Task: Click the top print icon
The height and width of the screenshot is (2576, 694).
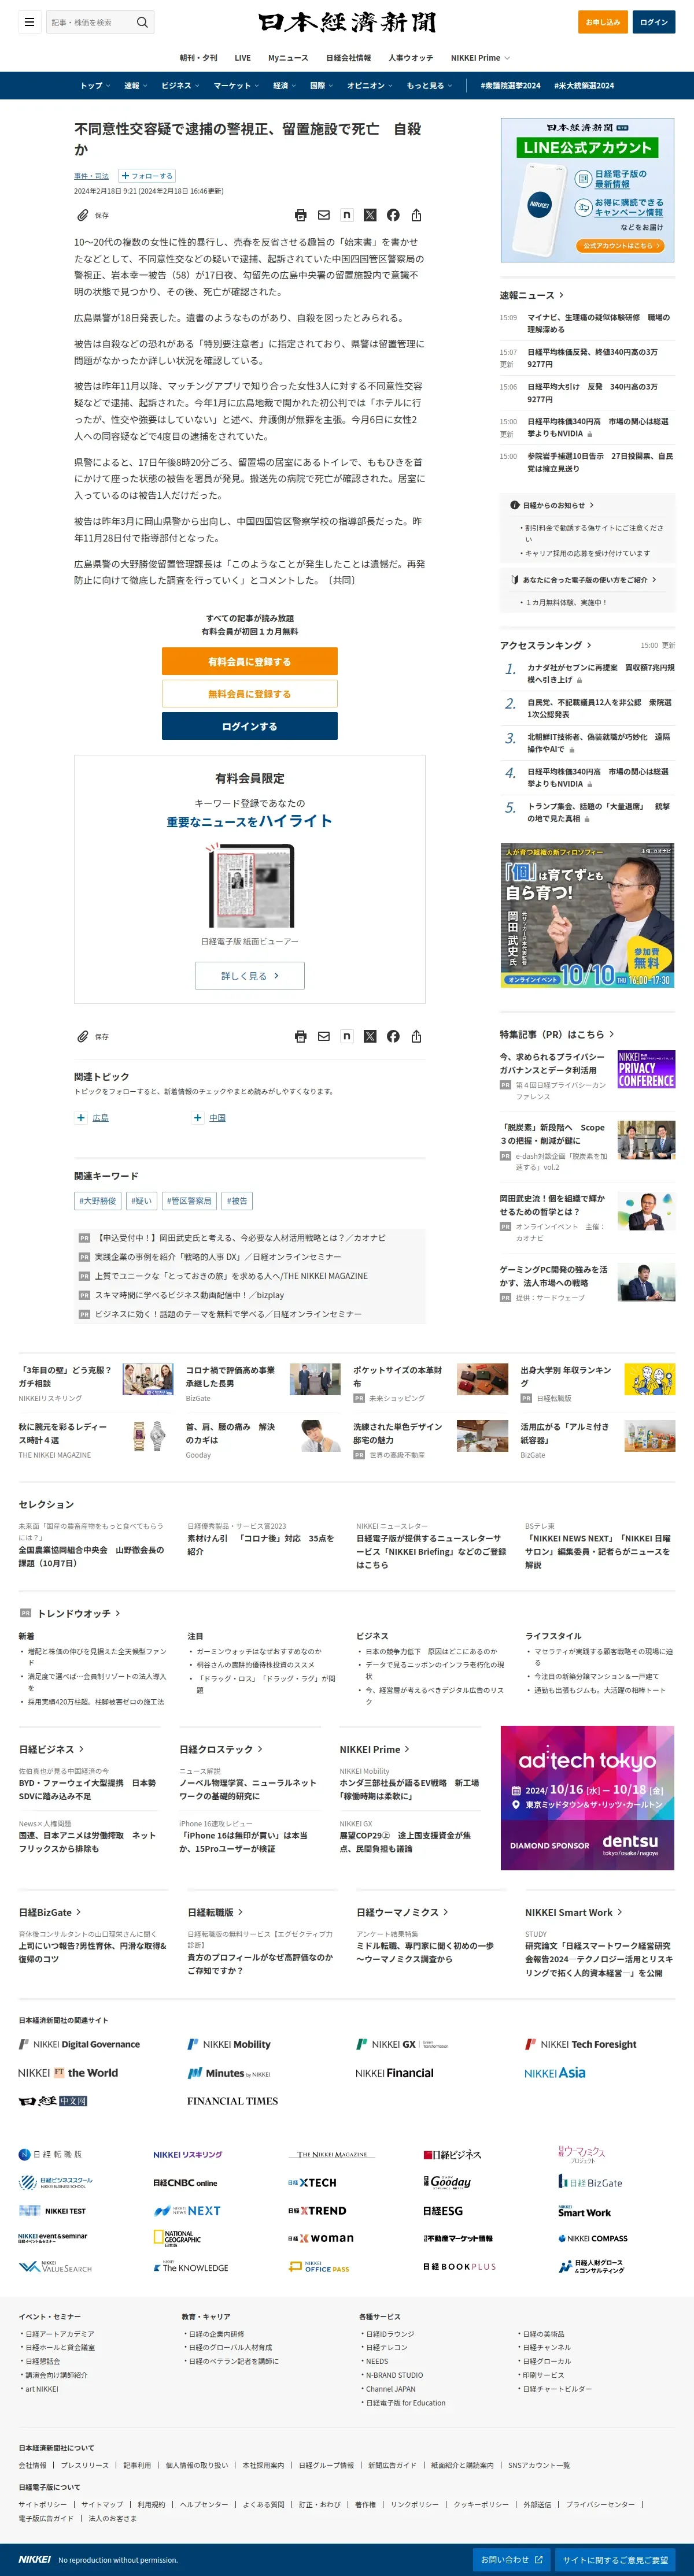Action: click(301, 215)
